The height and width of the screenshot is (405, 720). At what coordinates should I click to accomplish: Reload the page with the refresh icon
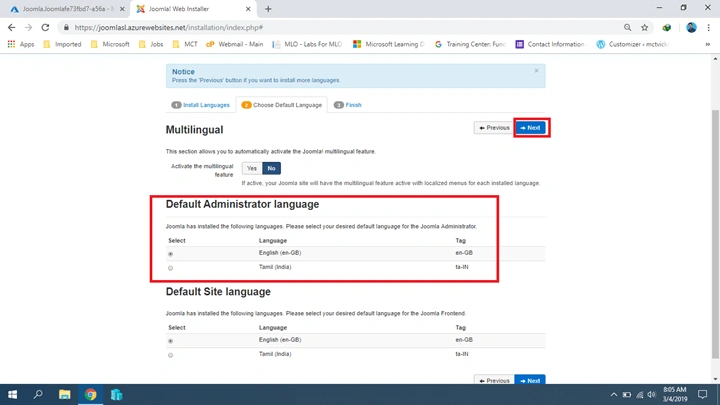point(45,28)
